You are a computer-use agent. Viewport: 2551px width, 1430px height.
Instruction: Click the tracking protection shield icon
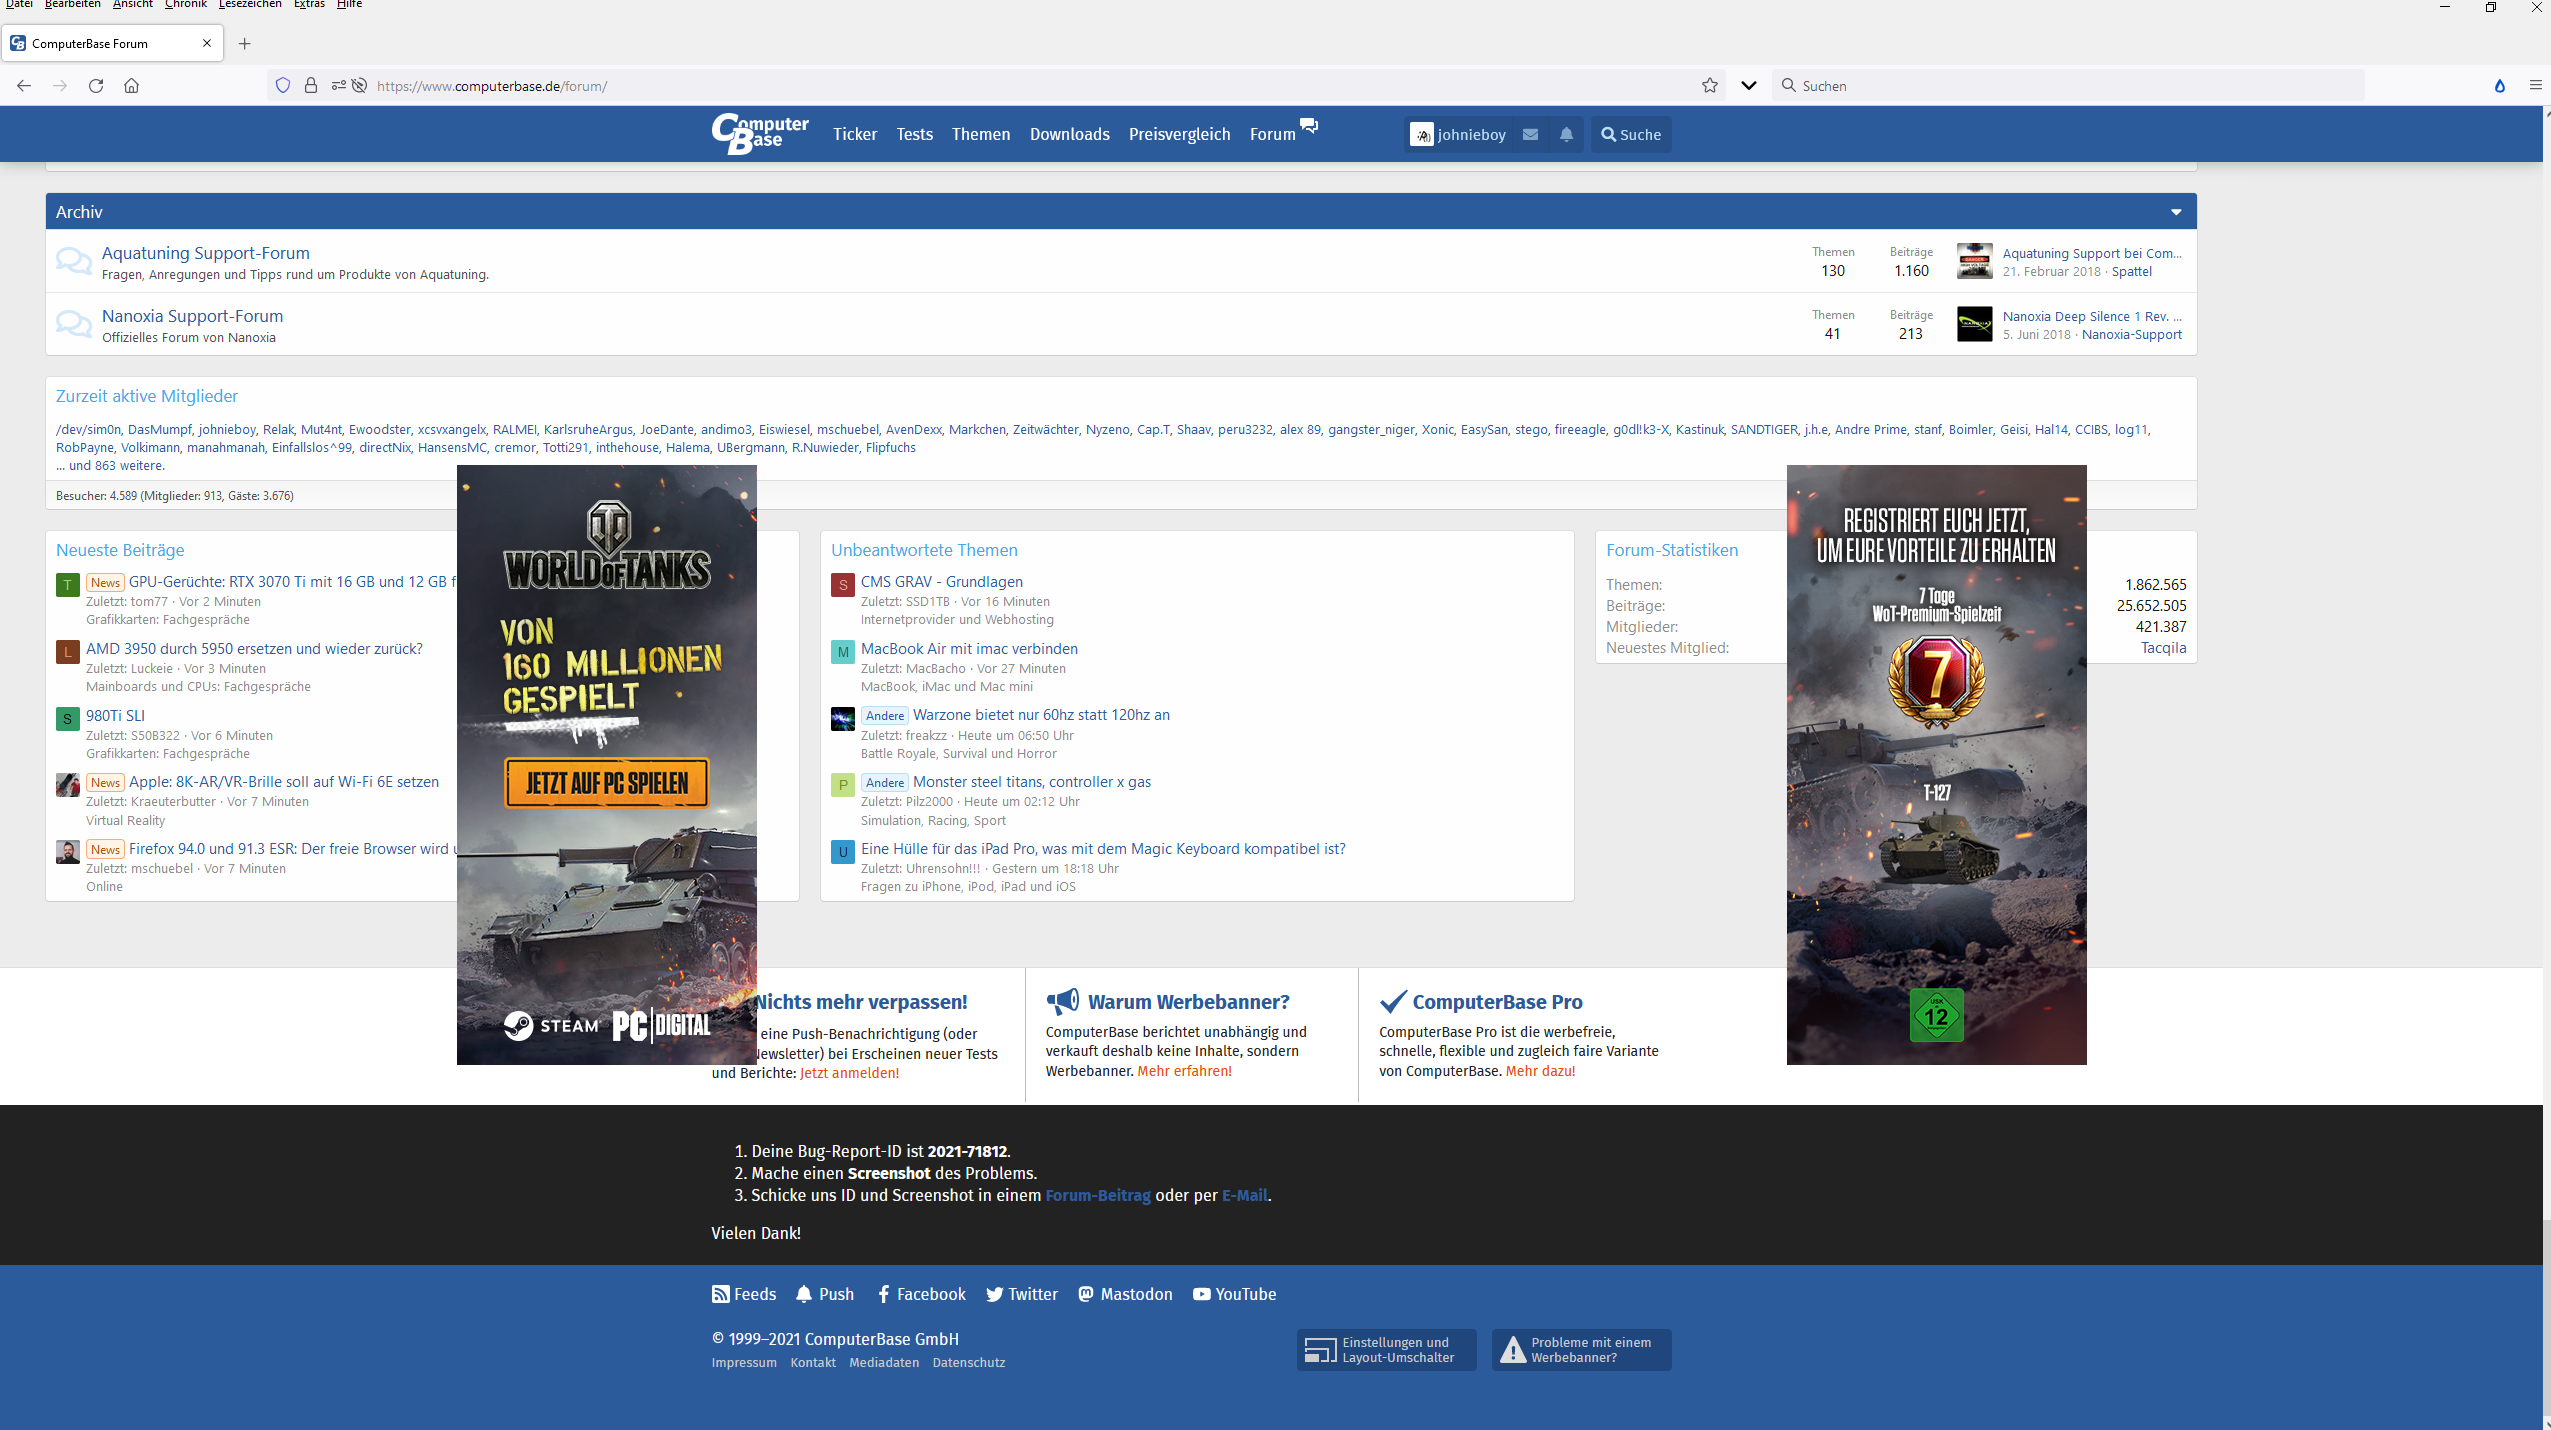click(x=283, y=86)
